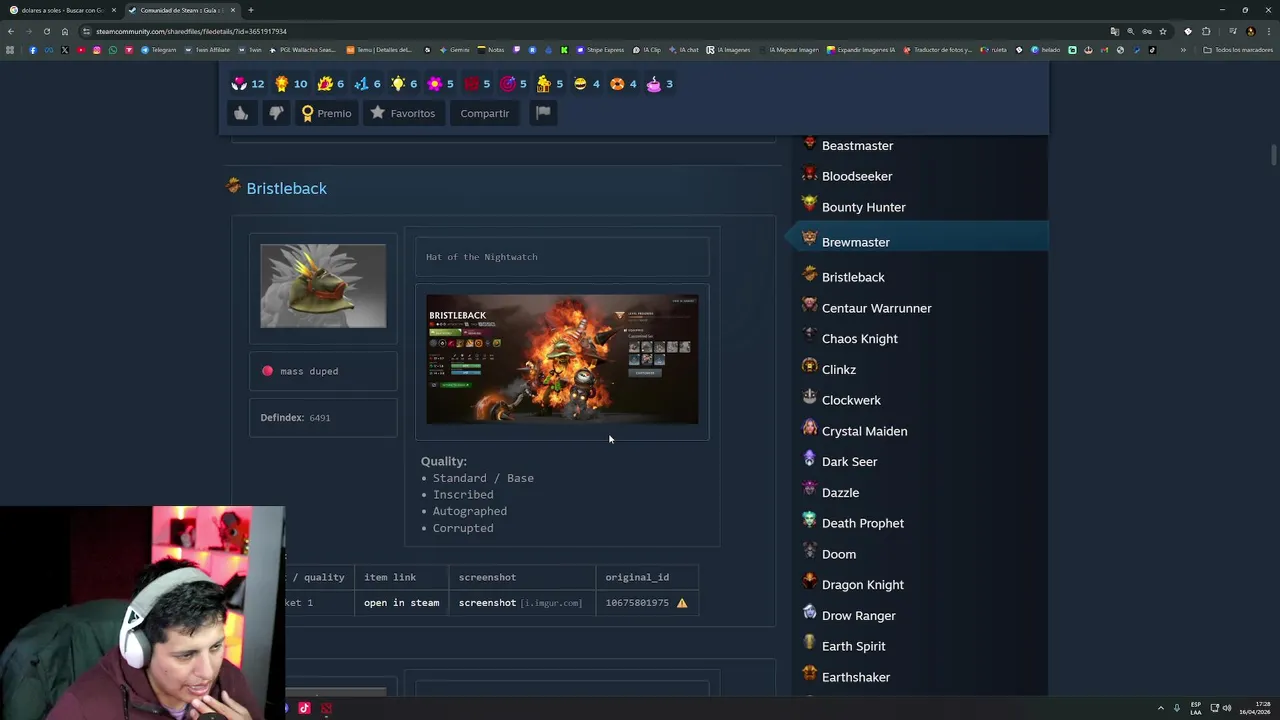Open the Telegram bookmark

[x=158, y=49]
